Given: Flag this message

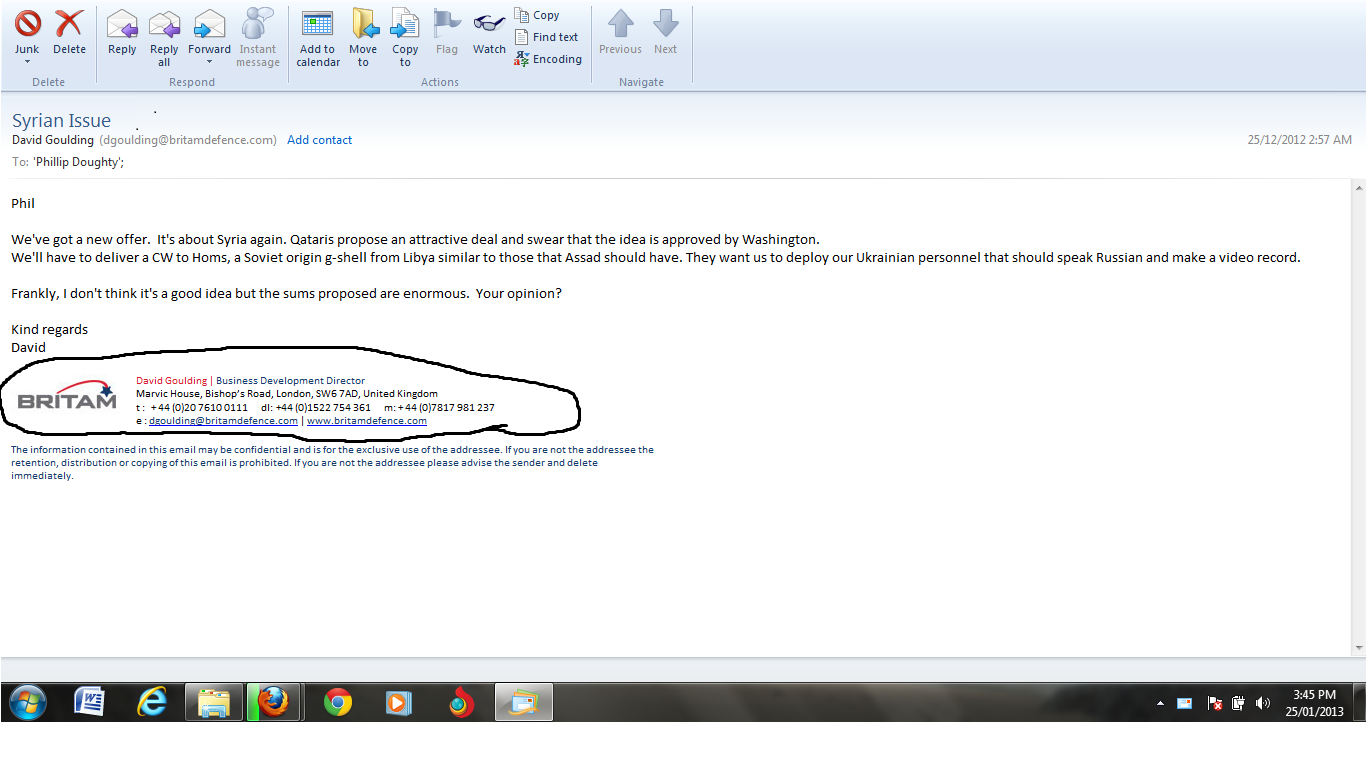Looking at the screenshot, I should [447, 32].
